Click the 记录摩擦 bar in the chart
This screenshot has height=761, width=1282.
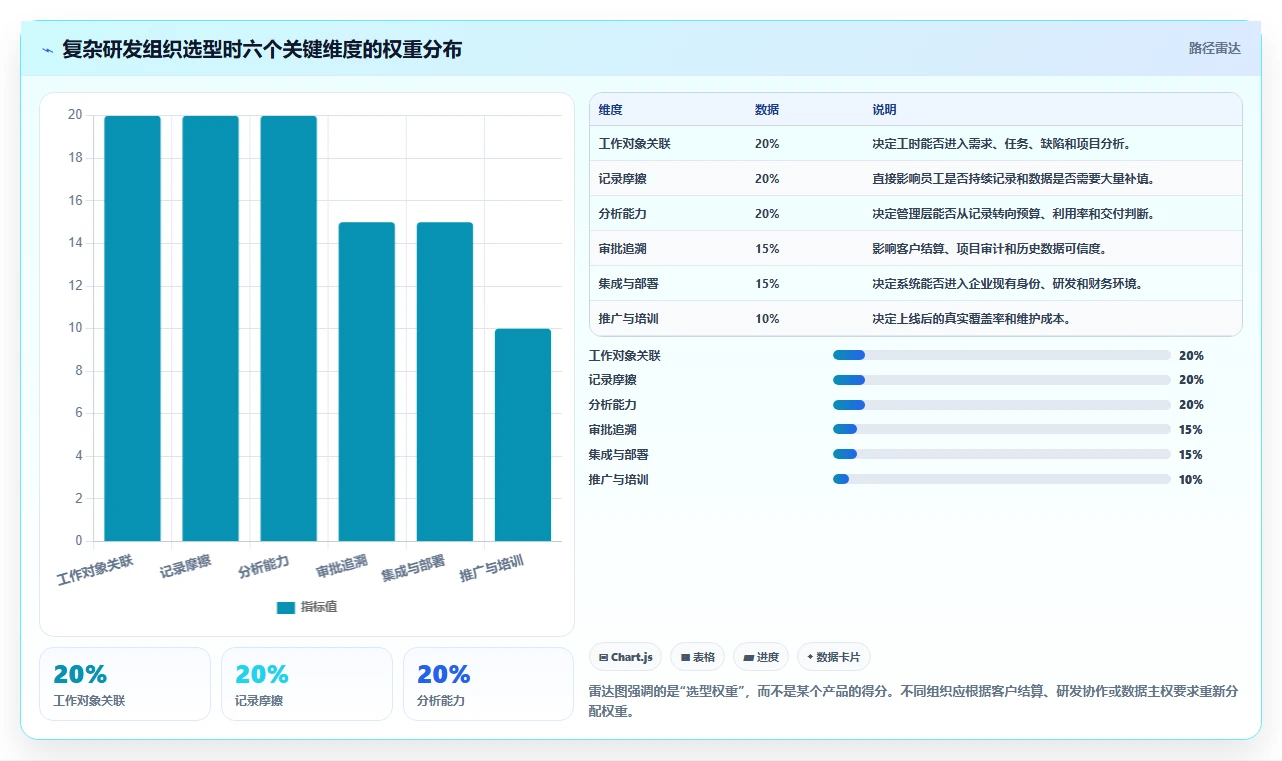[x=210, y=329]
